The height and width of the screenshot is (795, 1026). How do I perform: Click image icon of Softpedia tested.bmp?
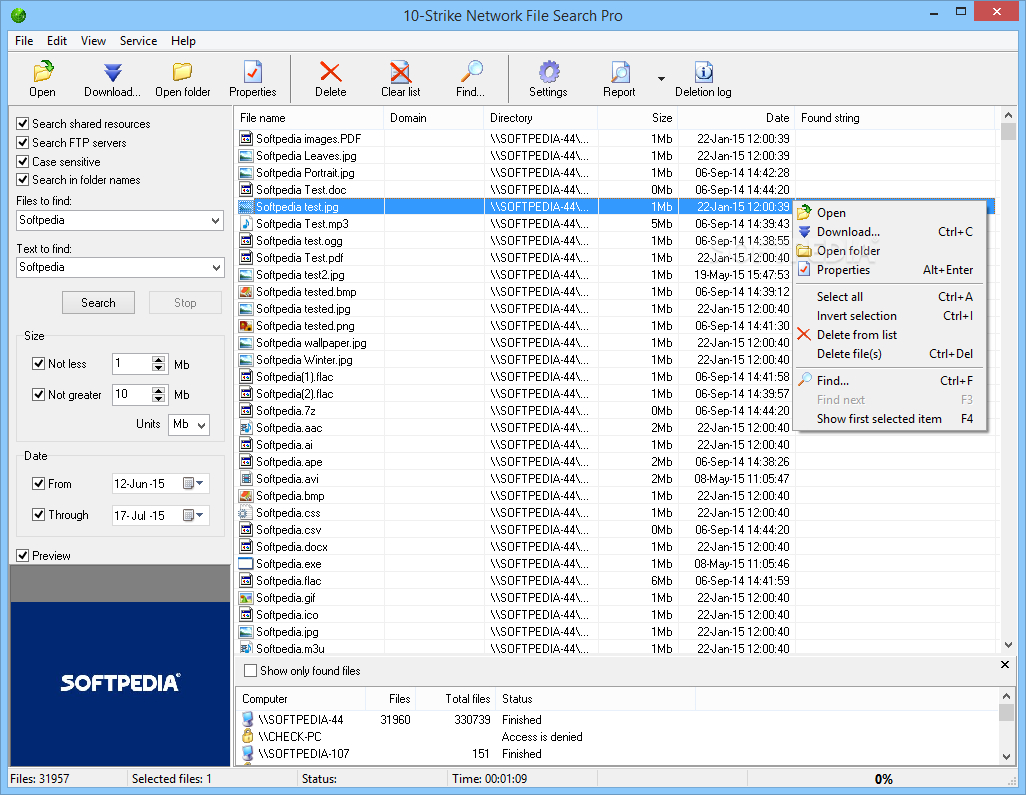pyautogui.click(x=246, y=292)
